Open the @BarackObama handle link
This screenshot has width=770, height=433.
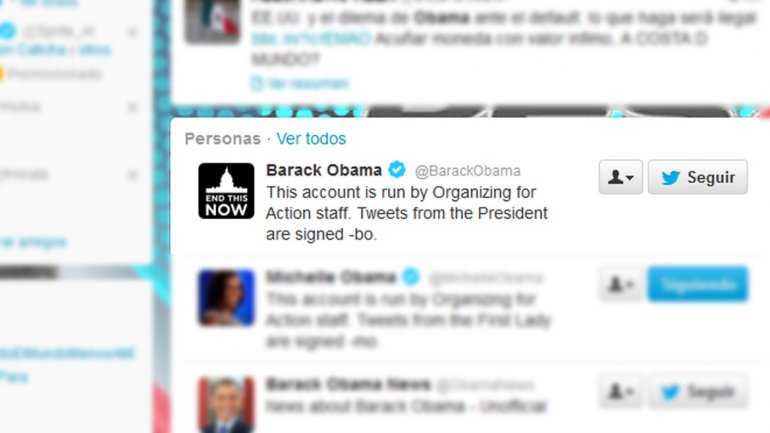[x=468, y=171]
